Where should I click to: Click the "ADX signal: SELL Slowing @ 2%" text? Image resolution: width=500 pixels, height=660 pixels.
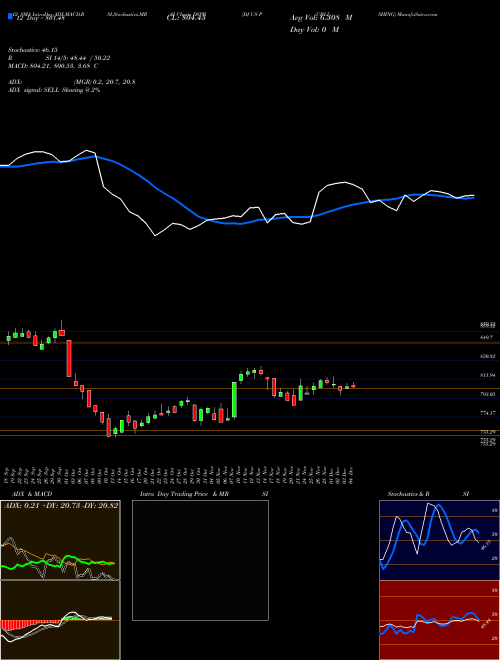click(54, 90)
